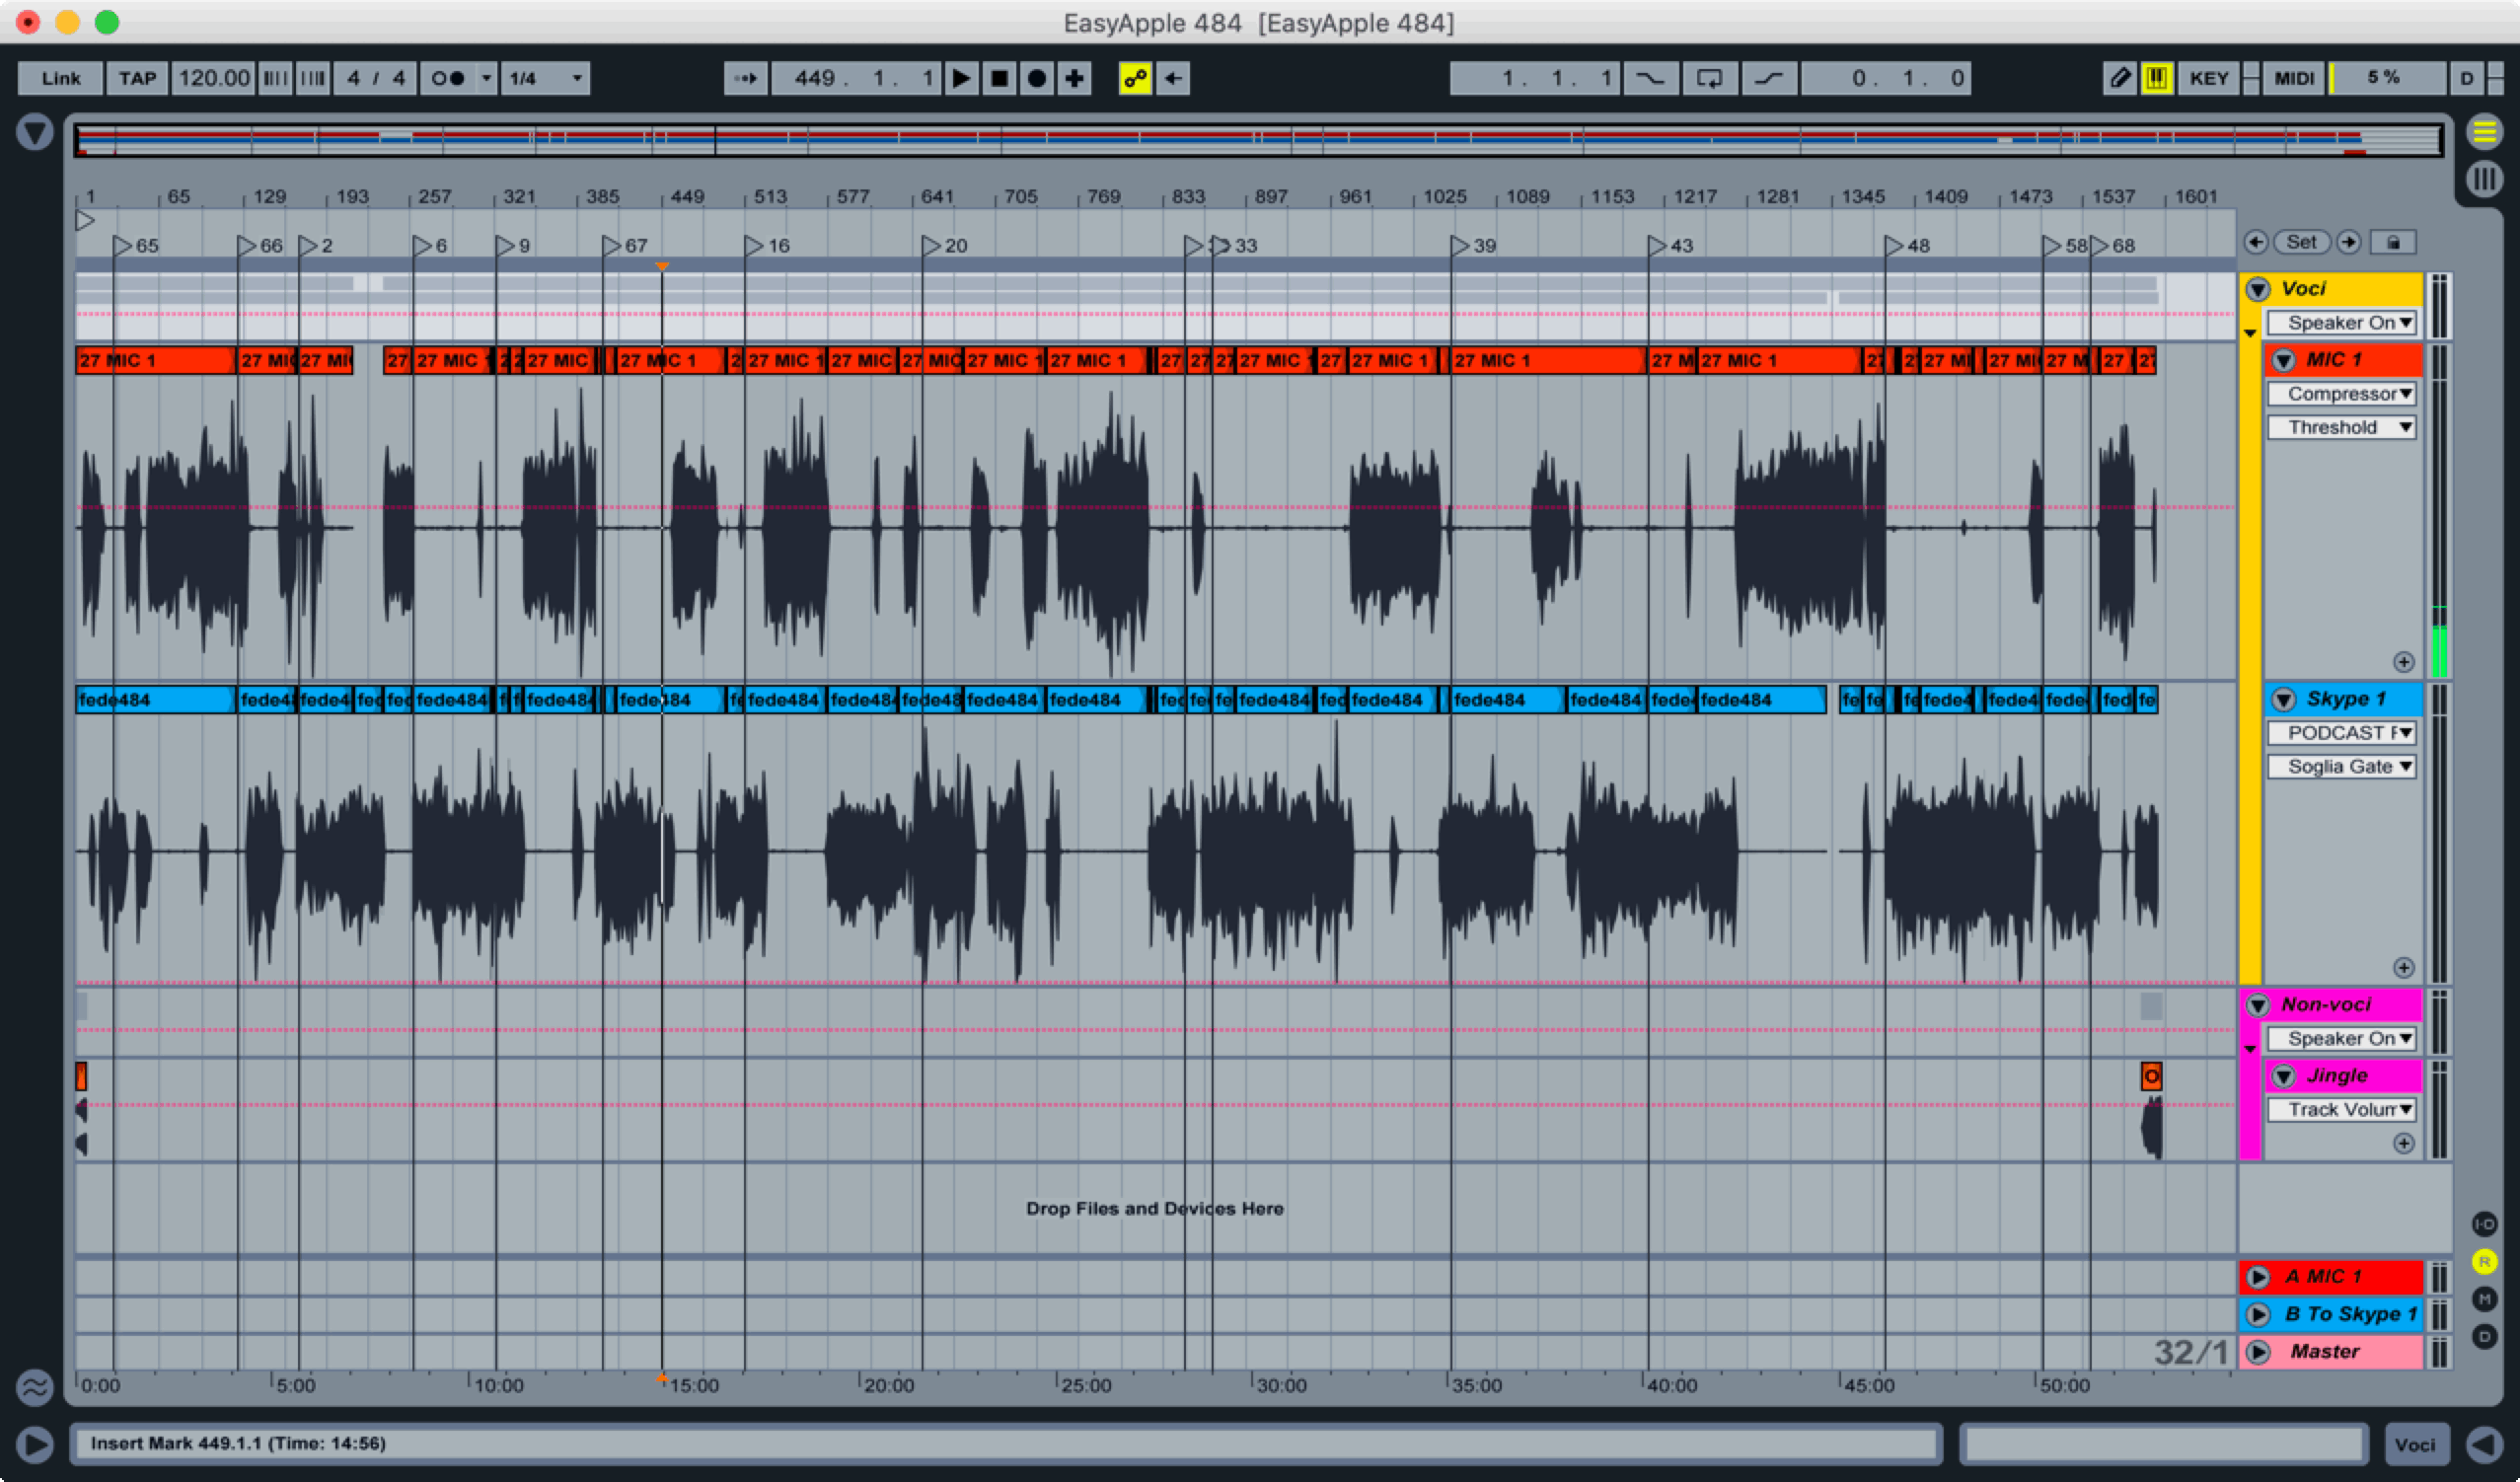Toggle the Draw Mode pencil icon
Screen dimensions: 2520x1482
click(x=2119, y=78)
